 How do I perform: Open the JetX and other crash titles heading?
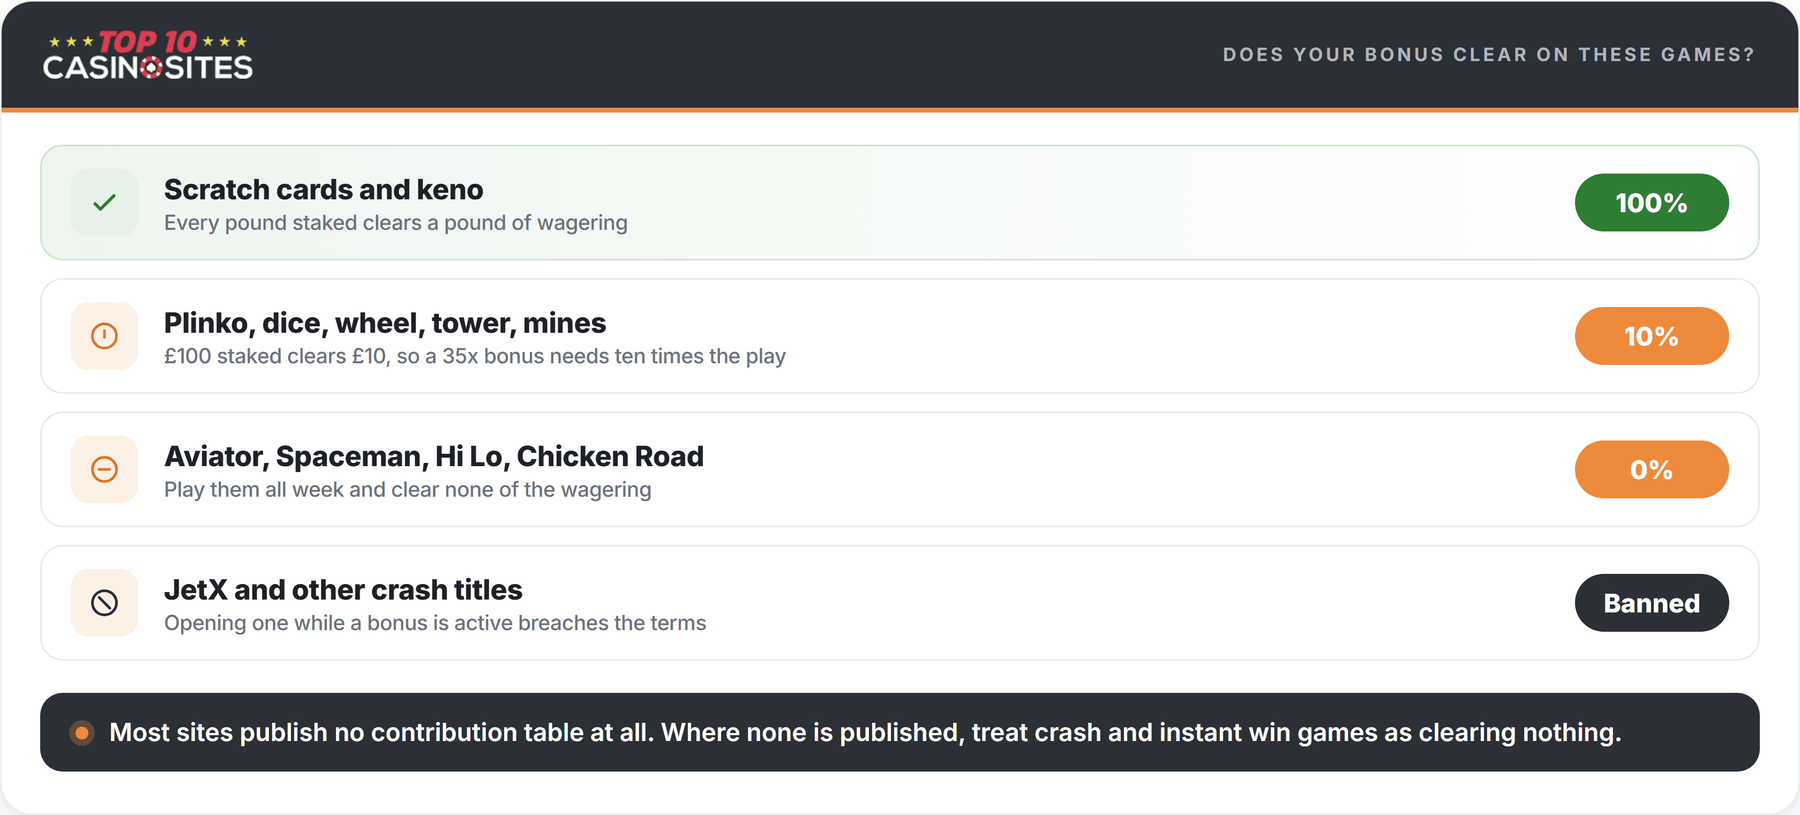click(x=343, y=590)
